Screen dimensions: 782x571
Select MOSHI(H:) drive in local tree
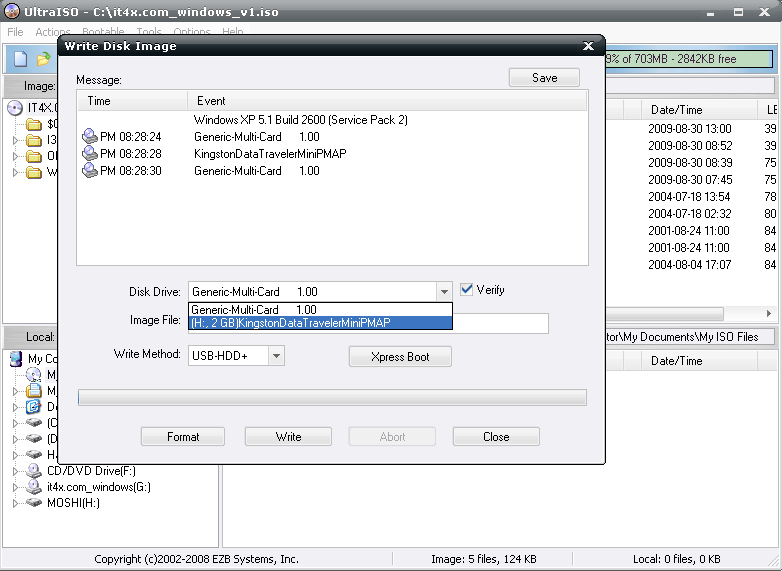[73, 503]
